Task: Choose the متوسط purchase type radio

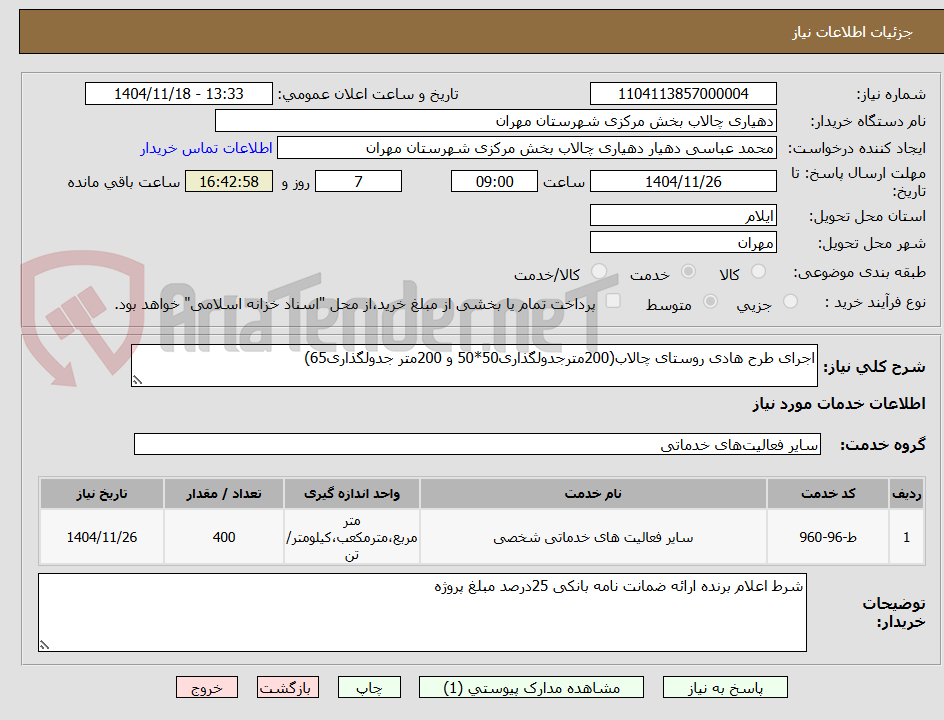Action: click(710, 302)
